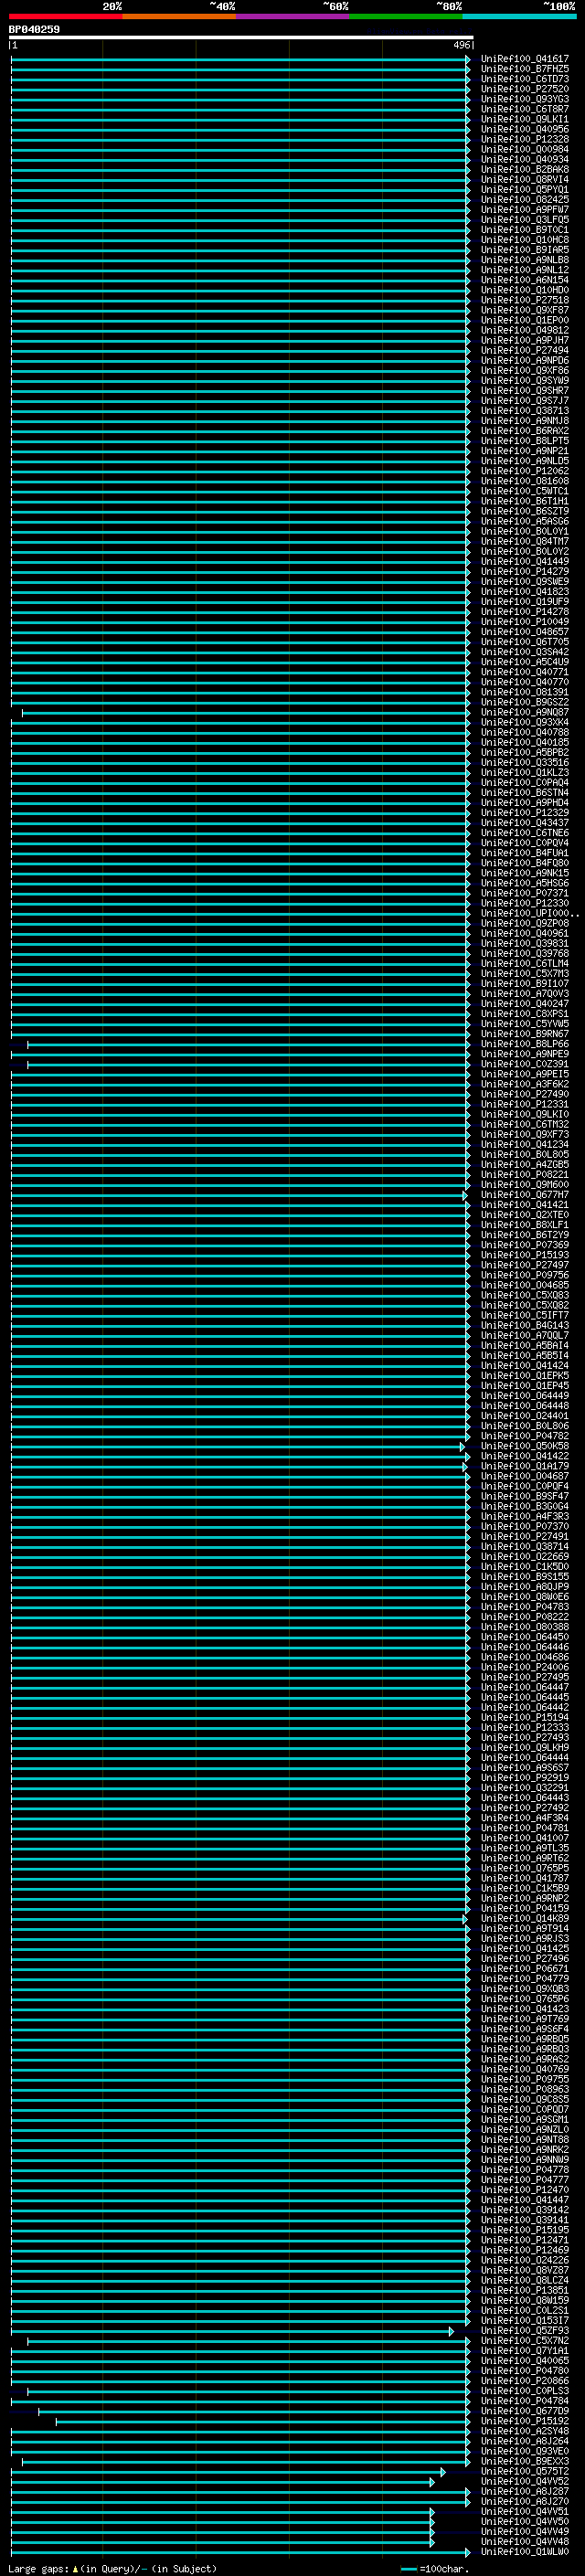Select label UniRef100_Q1EP00

525,320
